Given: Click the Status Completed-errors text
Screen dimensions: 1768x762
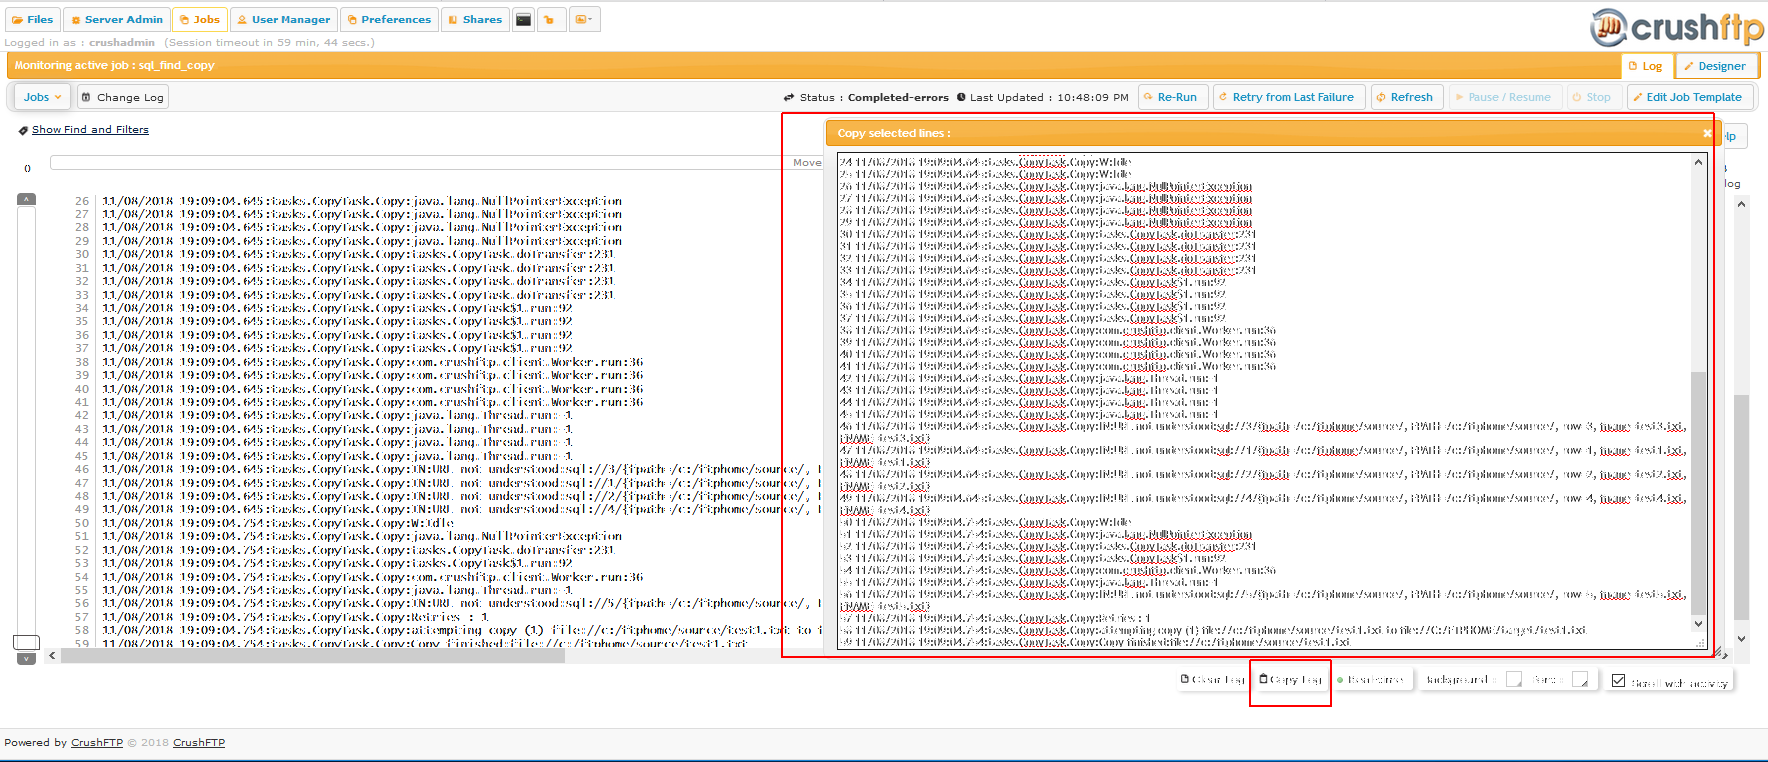Looking at the screenshot, I should point(874,97).
